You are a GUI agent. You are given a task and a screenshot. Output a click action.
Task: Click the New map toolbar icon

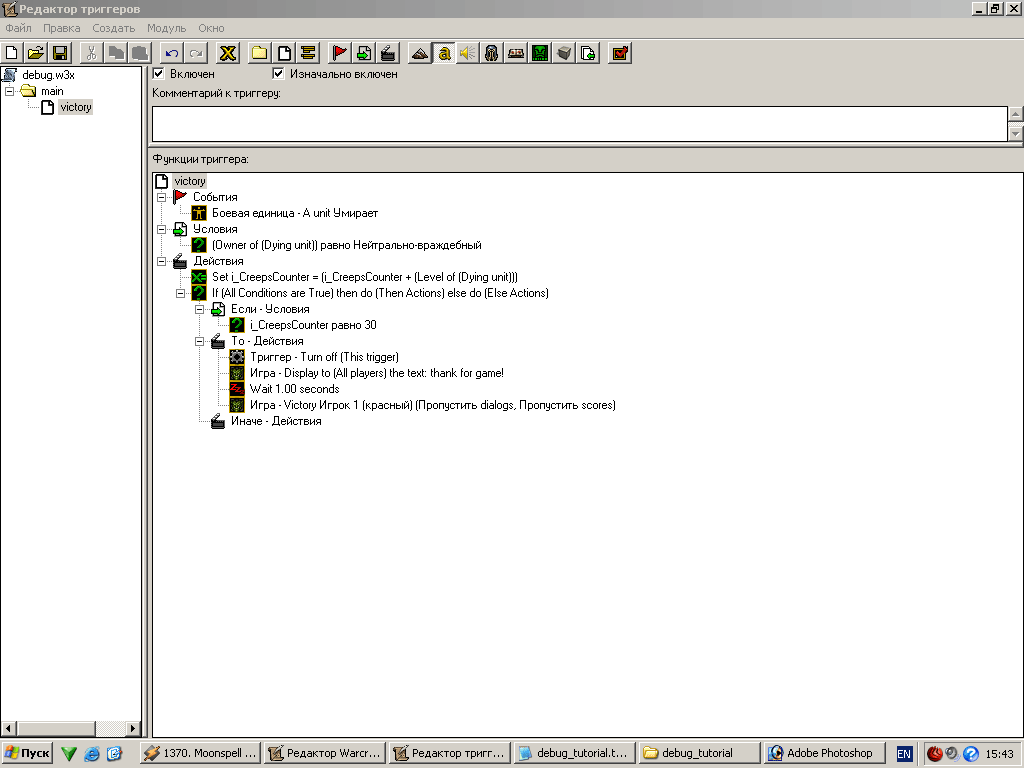(12, 53)
